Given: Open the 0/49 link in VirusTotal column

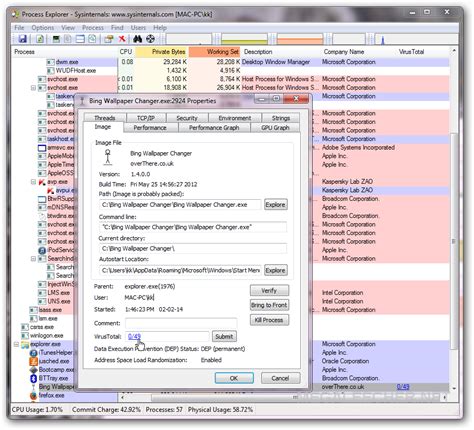Looking at the screenshot, I should click(x=403, y=387).
